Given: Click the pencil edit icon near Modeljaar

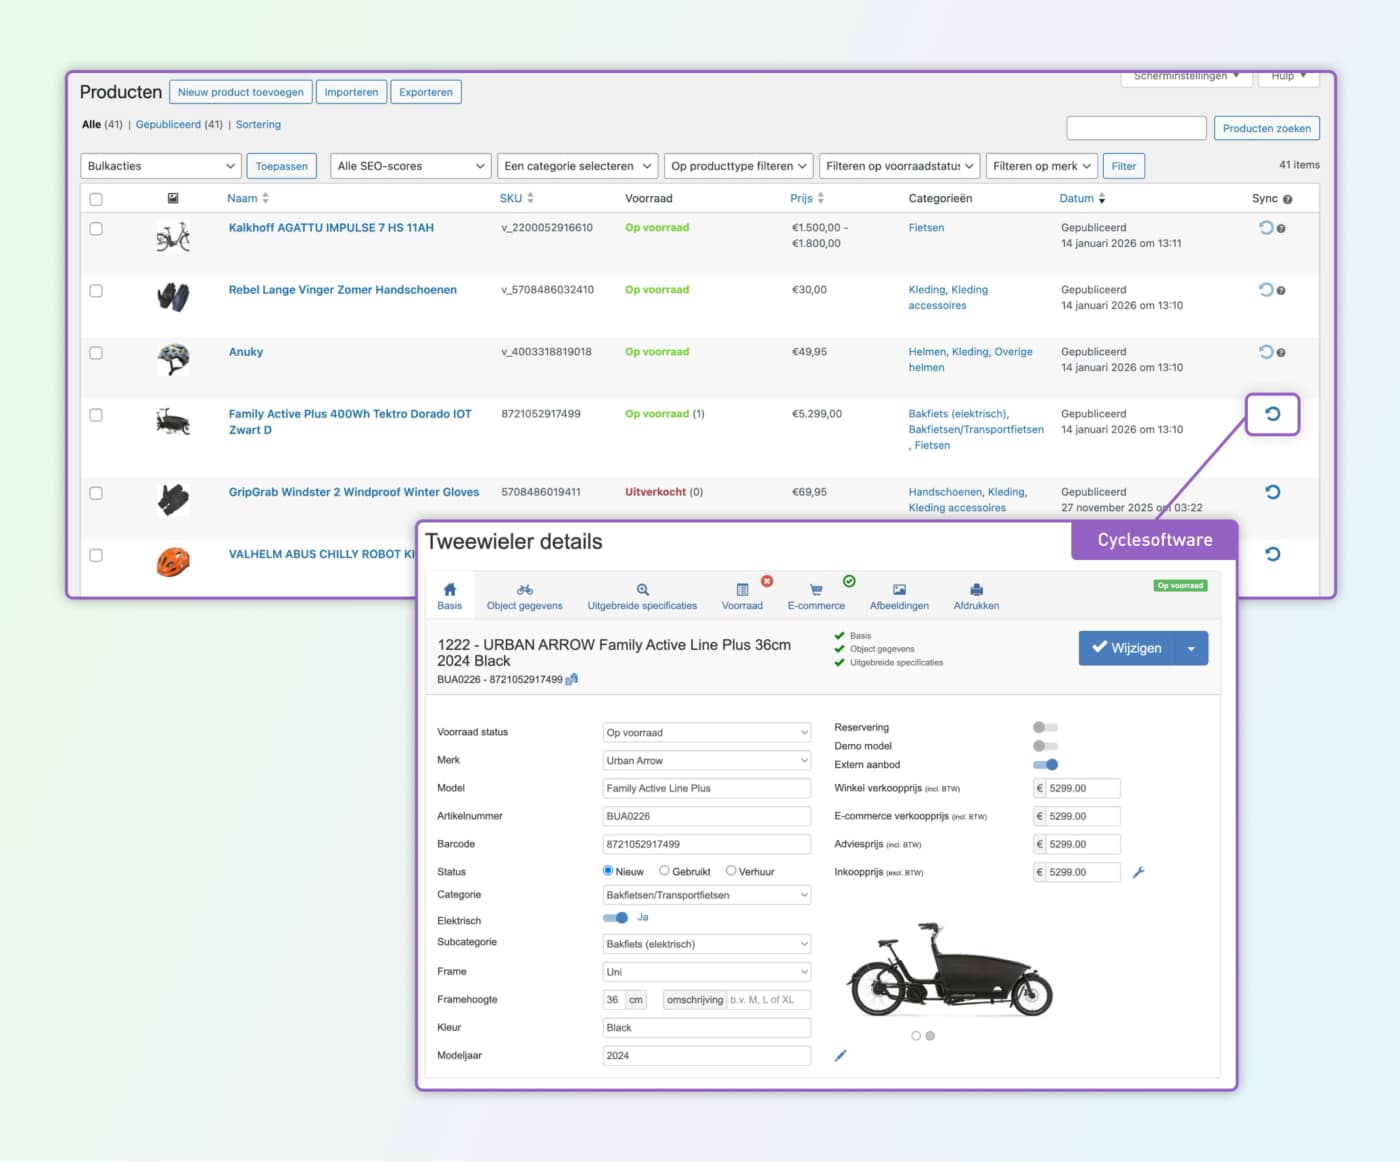Looking at the screenshot, I should [x=840, y=1055].
